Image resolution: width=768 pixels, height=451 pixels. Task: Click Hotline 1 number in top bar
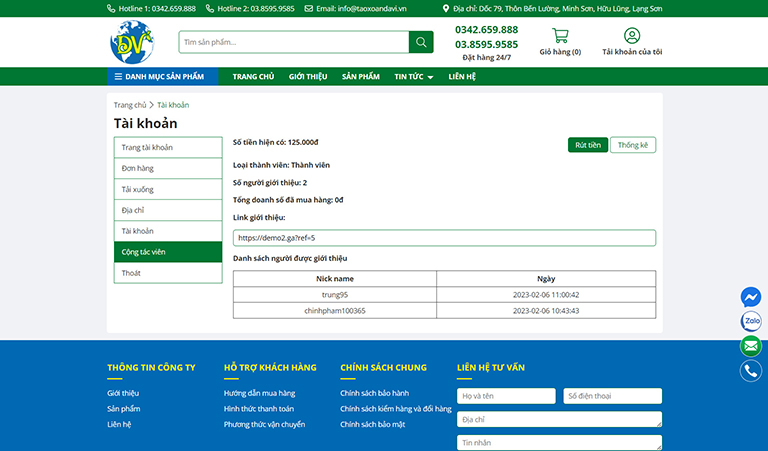click(173, 8)
